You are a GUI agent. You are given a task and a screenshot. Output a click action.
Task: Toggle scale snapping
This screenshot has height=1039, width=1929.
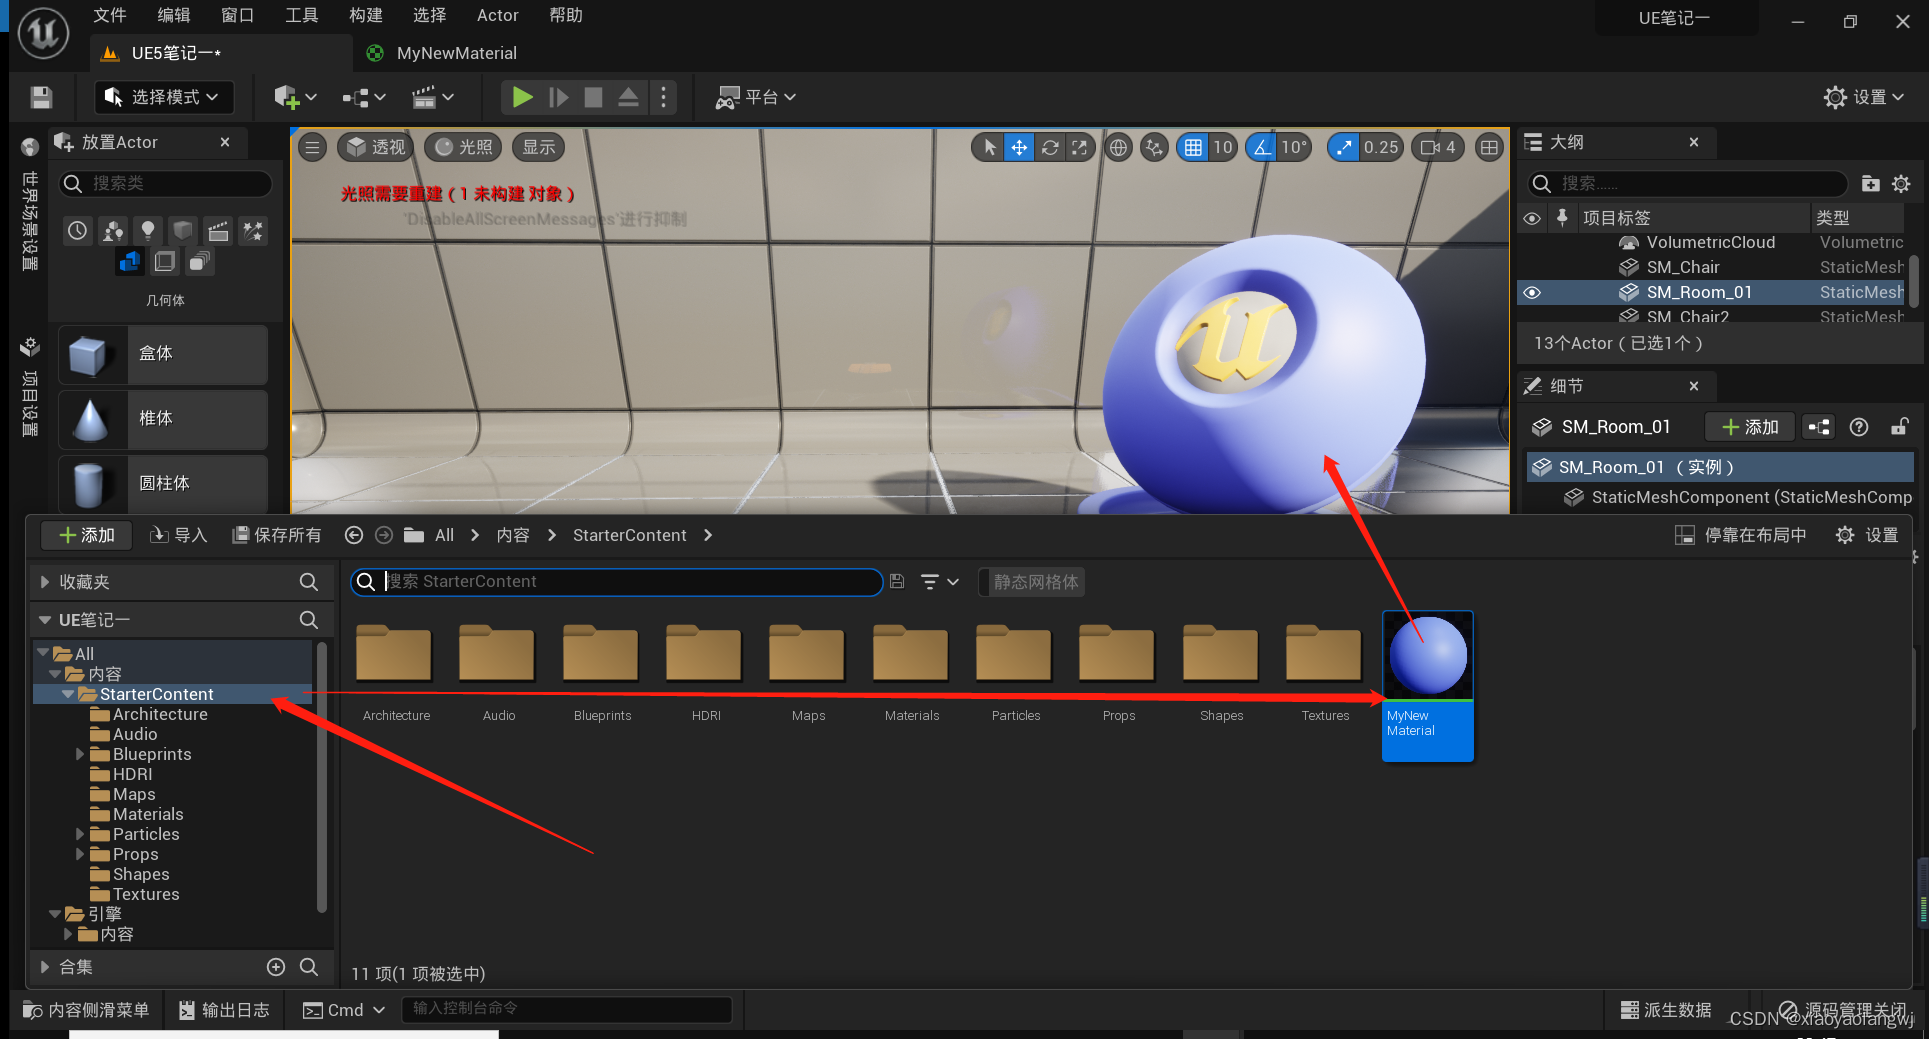pyautogui.click(x=1344, y=148)
